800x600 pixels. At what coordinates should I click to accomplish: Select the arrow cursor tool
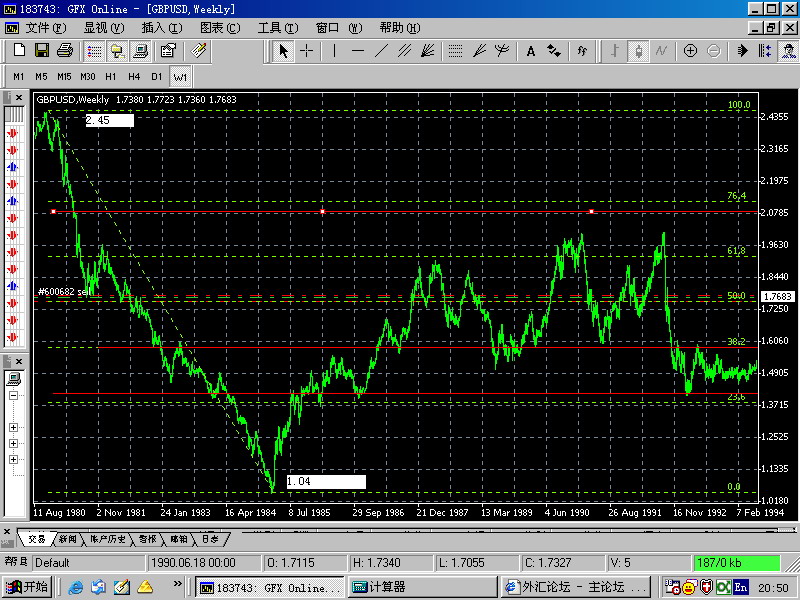[283, 51]
